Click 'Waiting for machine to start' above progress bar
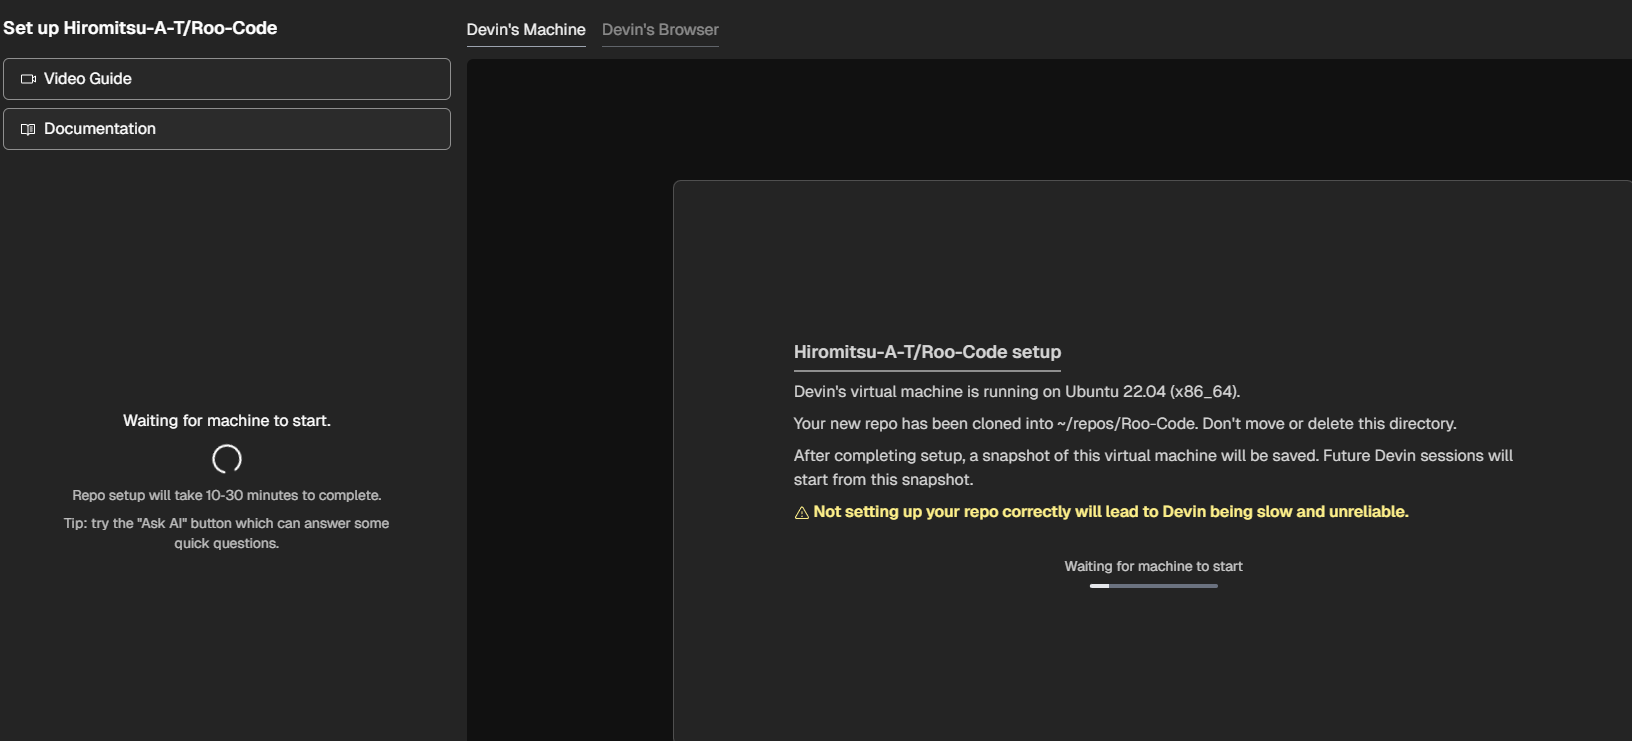The width and height of the screenshot is (1632, 741). coord(1153,566)
